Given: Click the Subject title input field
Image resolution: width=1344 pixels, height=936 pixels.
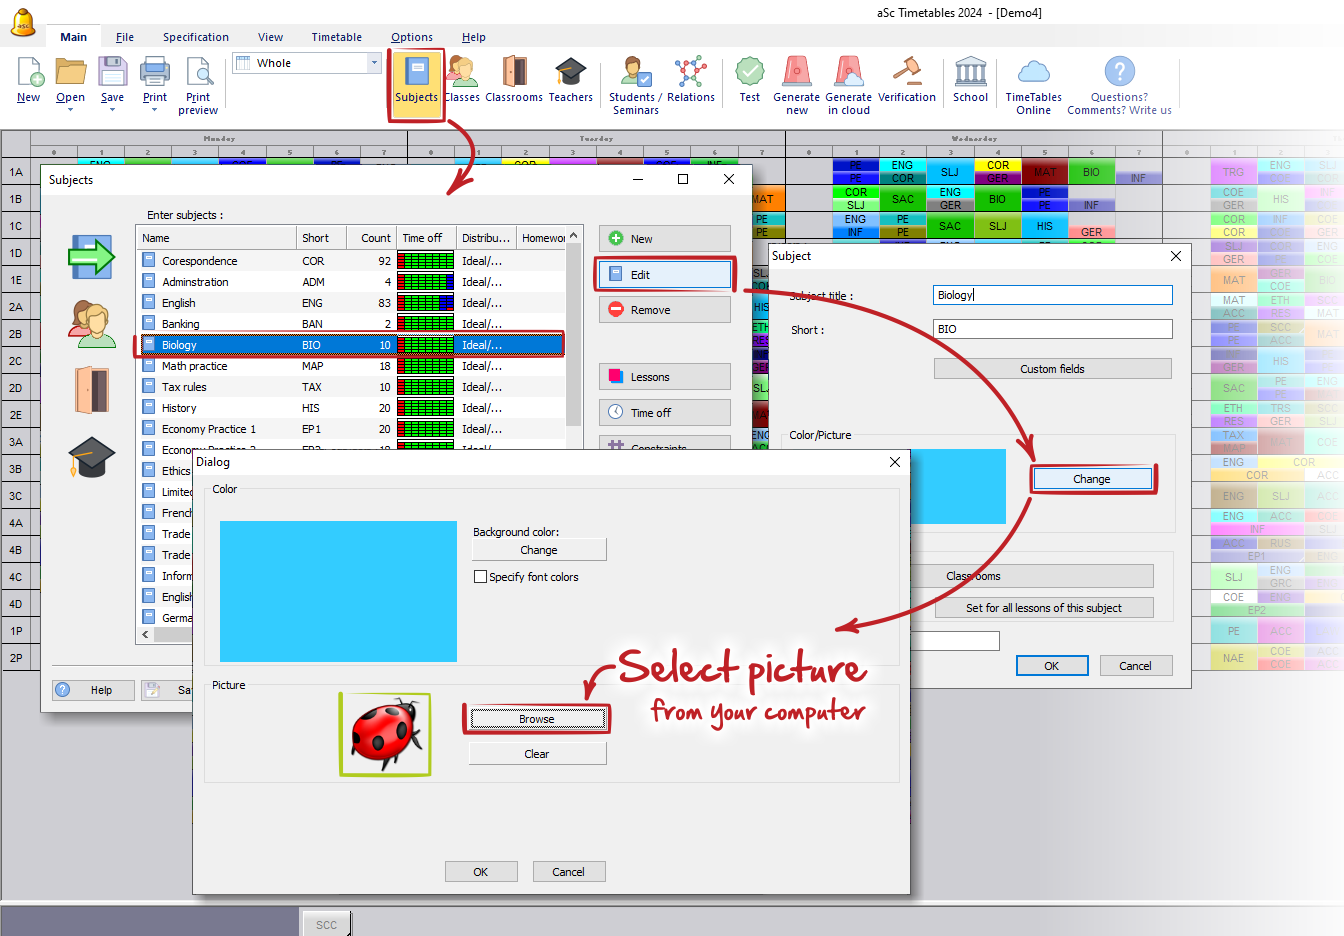Looking at the screenshot, I should click(x=1052, y=295).
